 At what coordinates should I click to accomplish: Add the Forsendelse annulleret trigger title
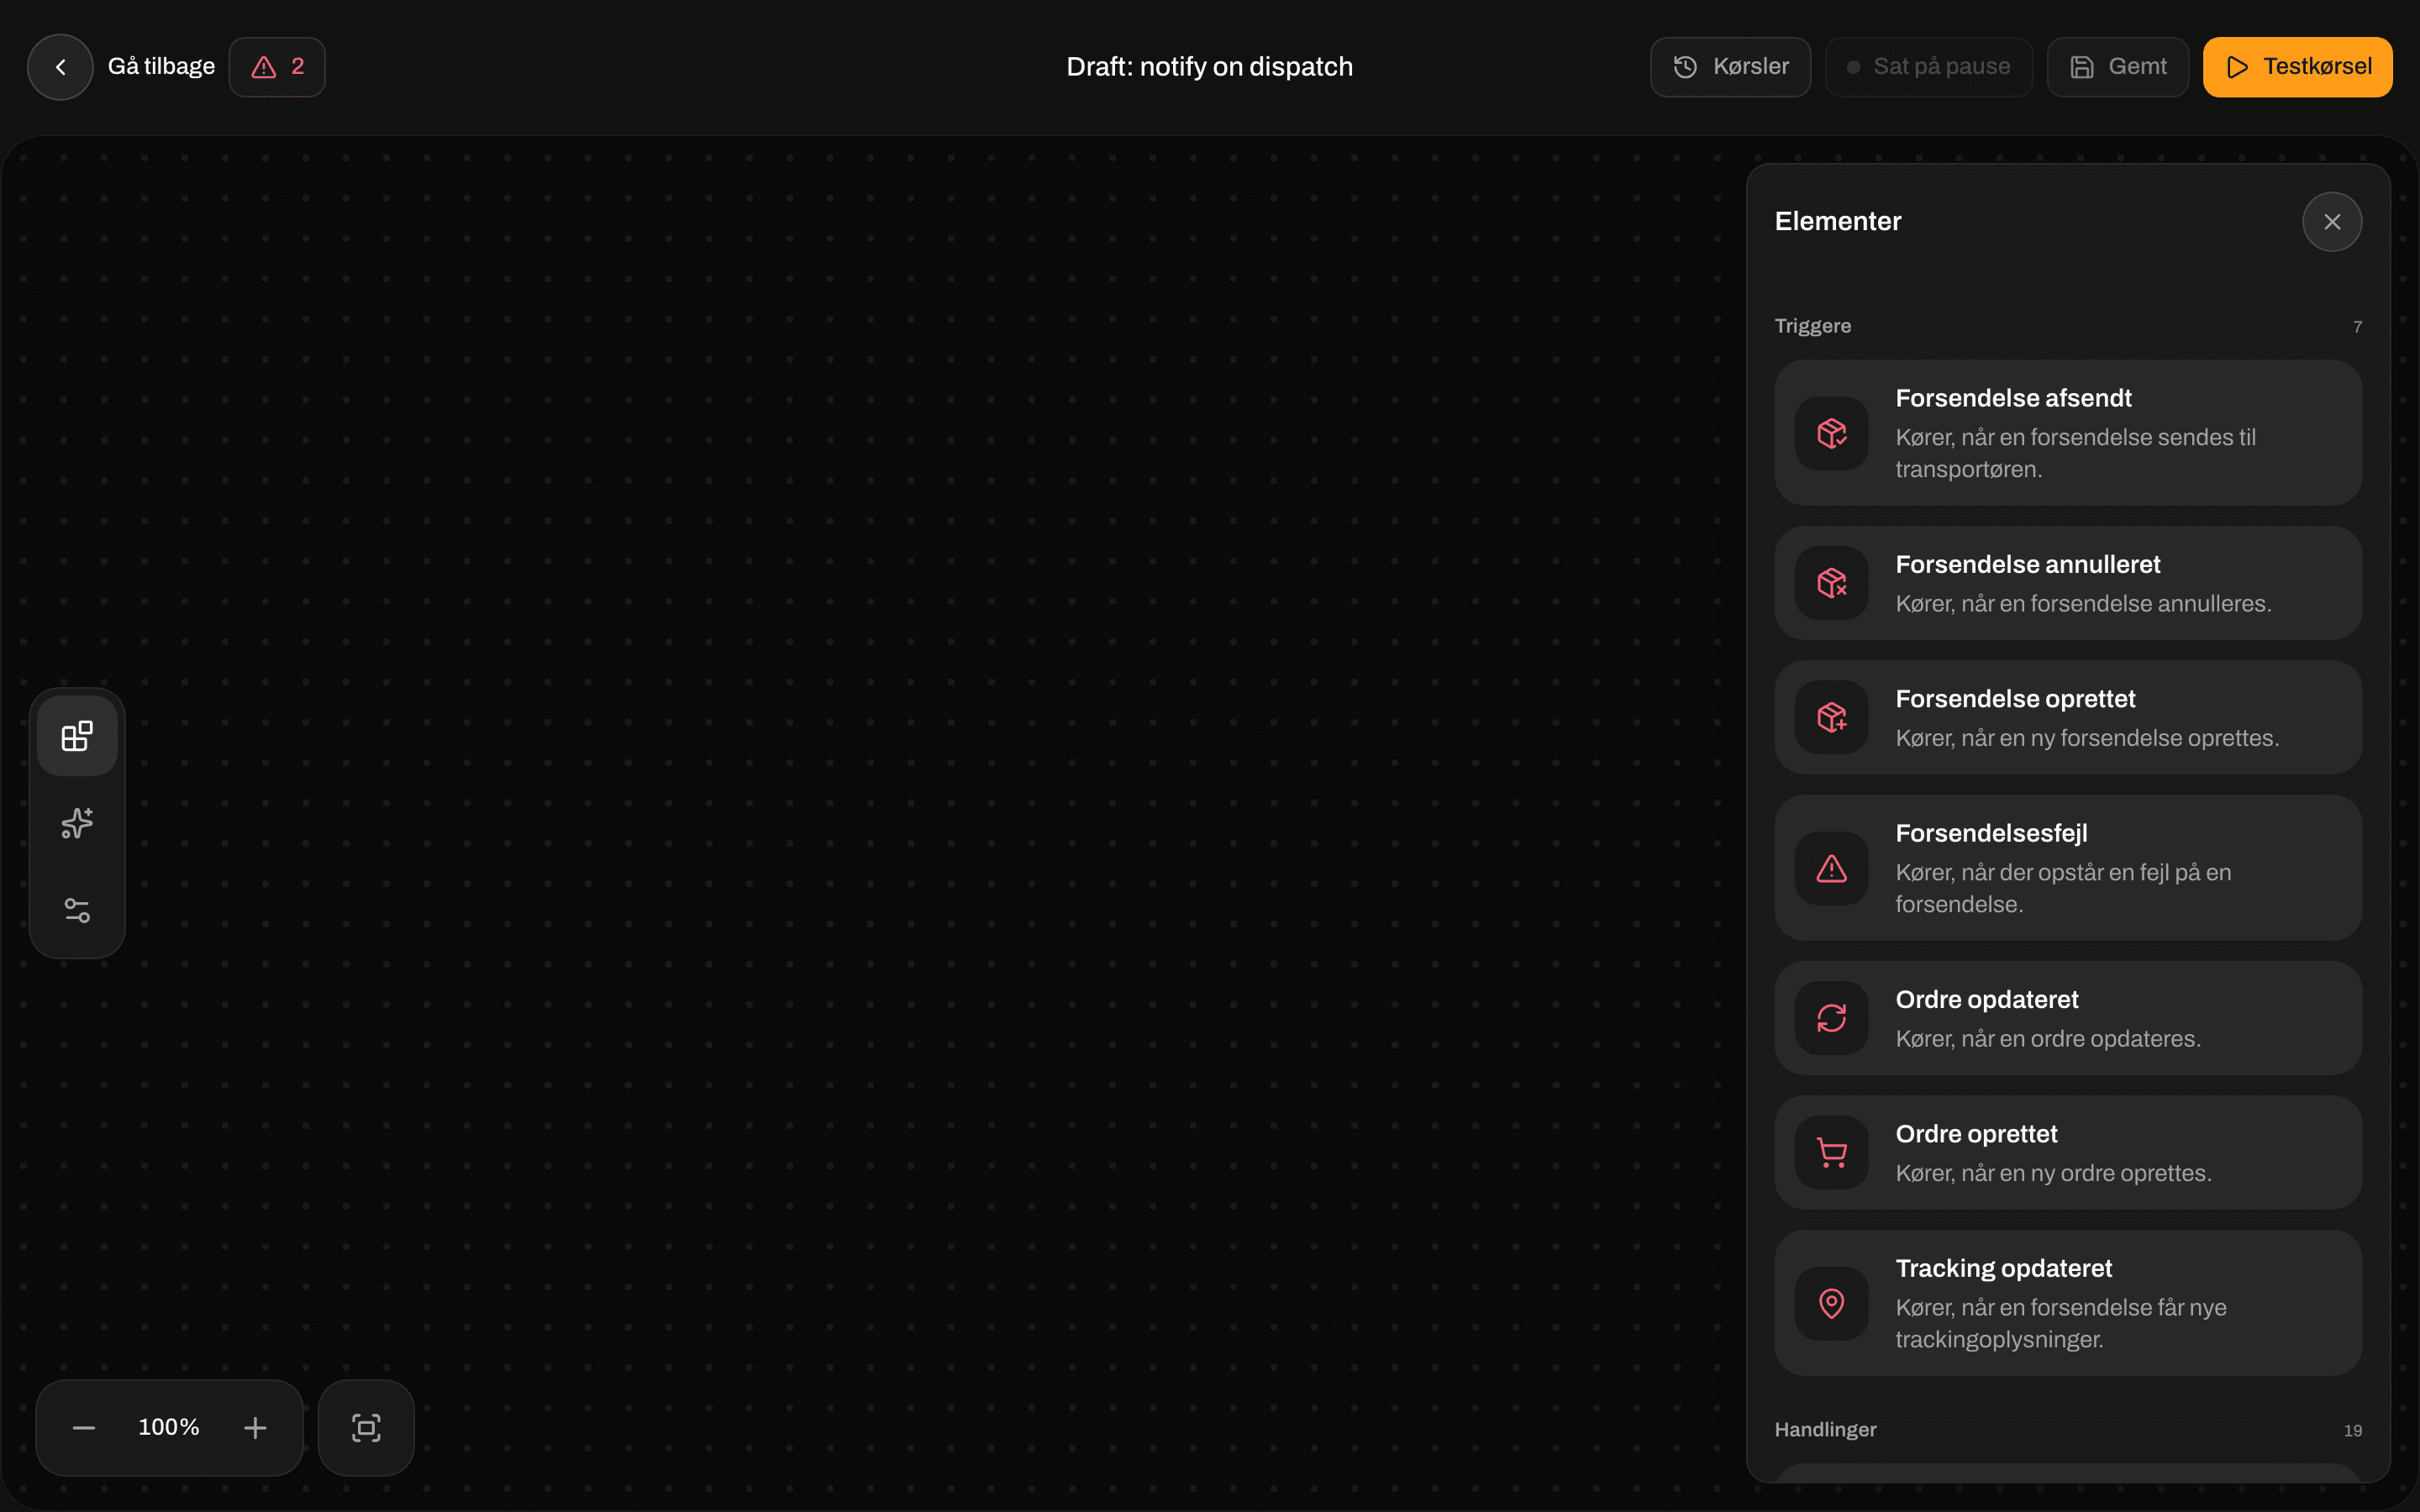point(2027,564)
